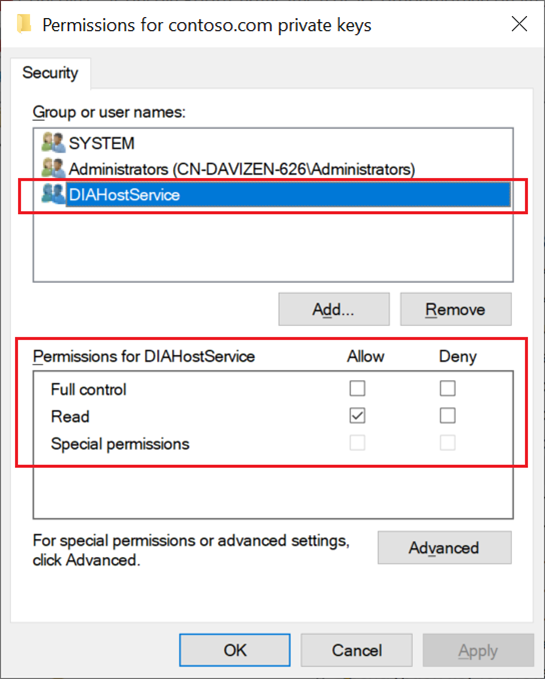The height and width of the screenshot is (679, 545).
Task: Click the SYSTEM user group icon
Action: tap(53, 142)
